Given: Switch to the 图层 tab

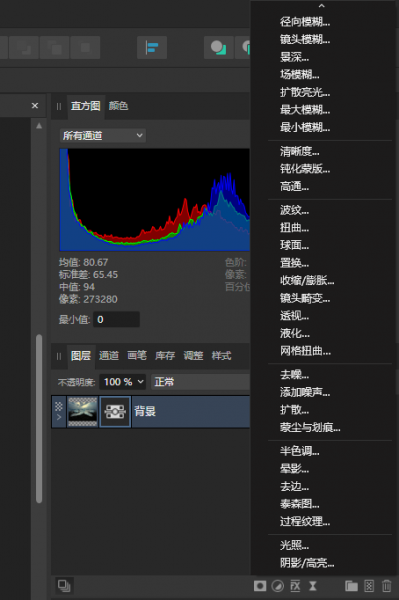Looking at the screenshot, I should tap(81, 356).
